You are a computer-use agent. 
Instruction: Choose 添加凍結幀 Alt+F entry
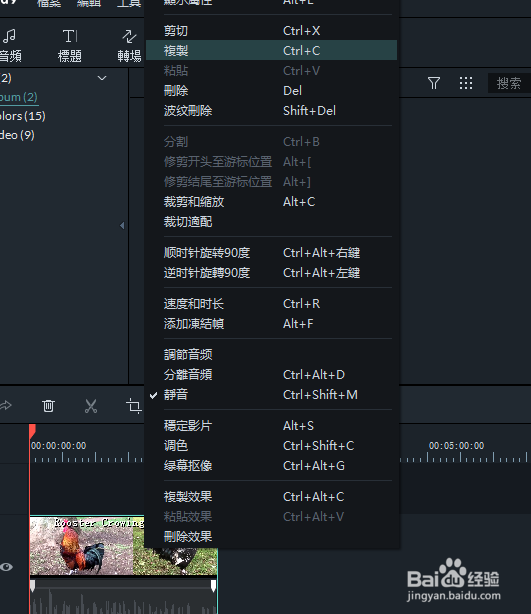[x=271, y=323]
